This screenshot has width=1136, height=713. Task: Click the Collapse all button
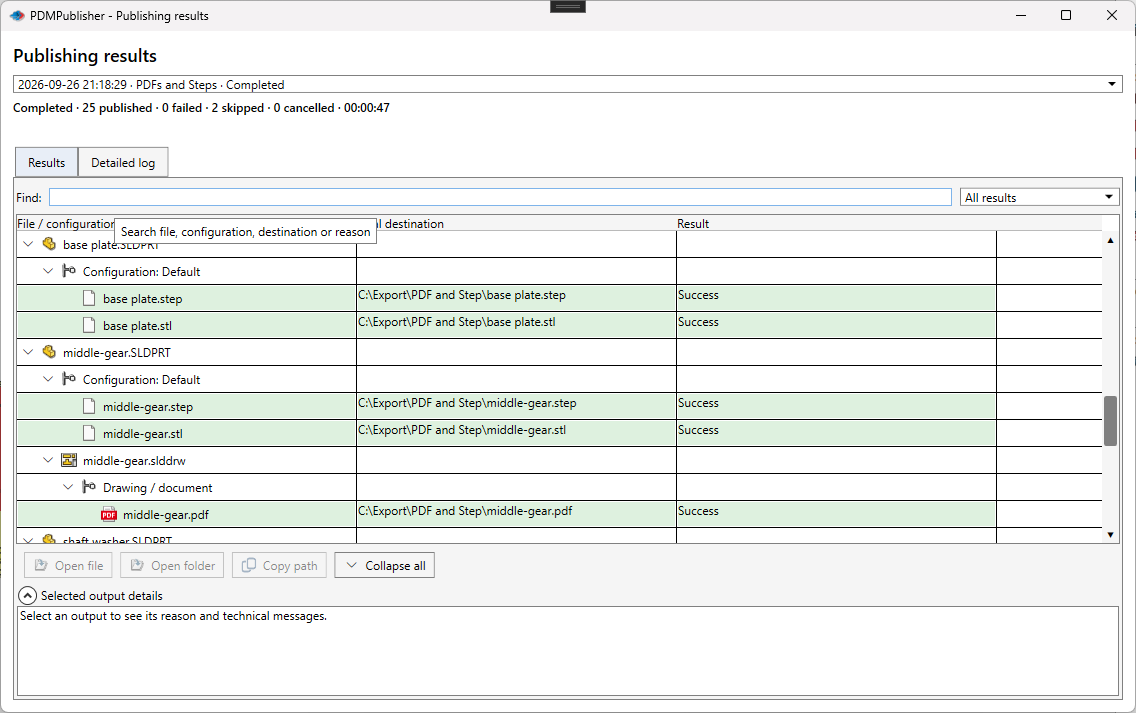(x=385, y=565)
